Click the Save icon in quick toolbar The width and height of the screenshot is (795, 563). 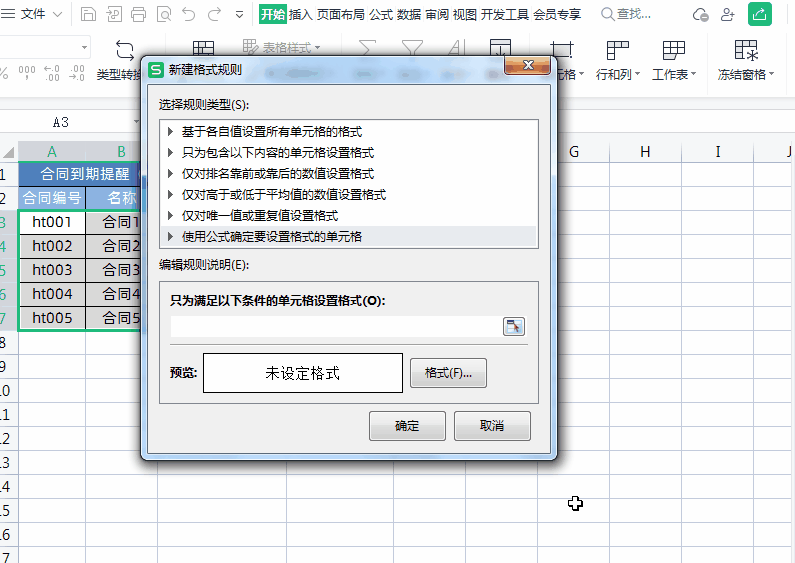pos(88,14)
